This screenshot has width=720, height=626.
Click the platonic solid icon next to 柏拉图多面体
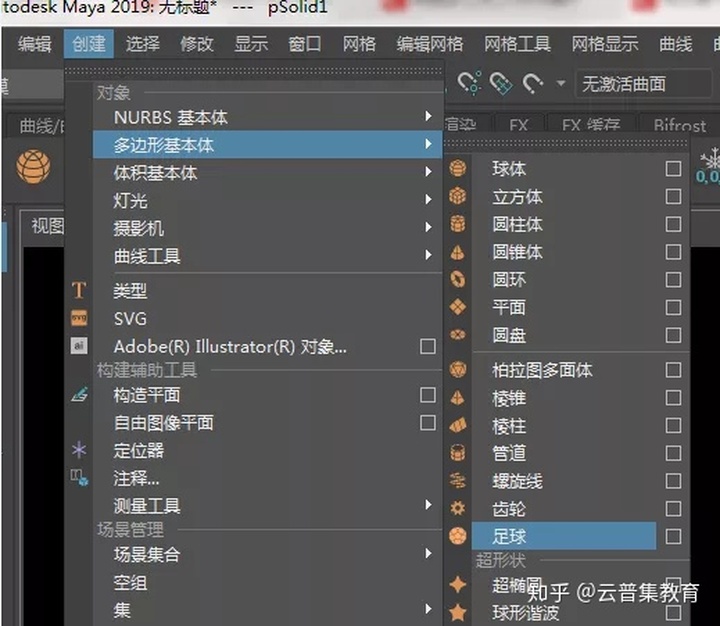coord(457,369)
